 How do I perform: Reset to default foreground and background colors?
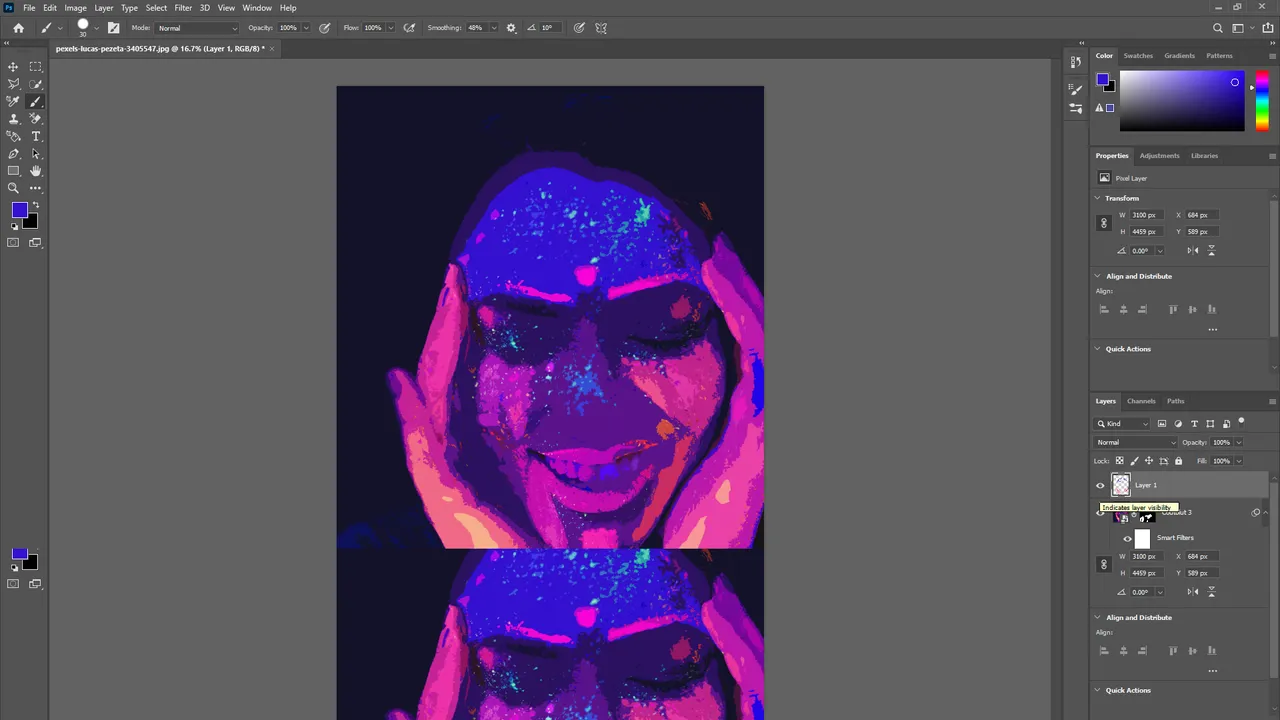[14, 226]
